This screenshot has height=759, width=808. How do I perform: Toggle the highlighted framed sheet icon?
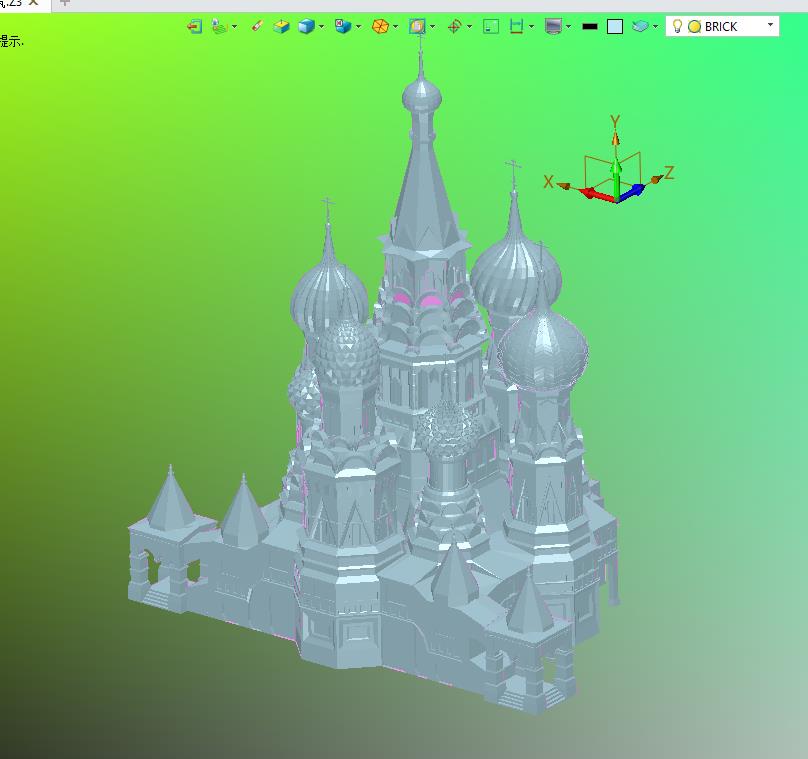click(417, 26)
